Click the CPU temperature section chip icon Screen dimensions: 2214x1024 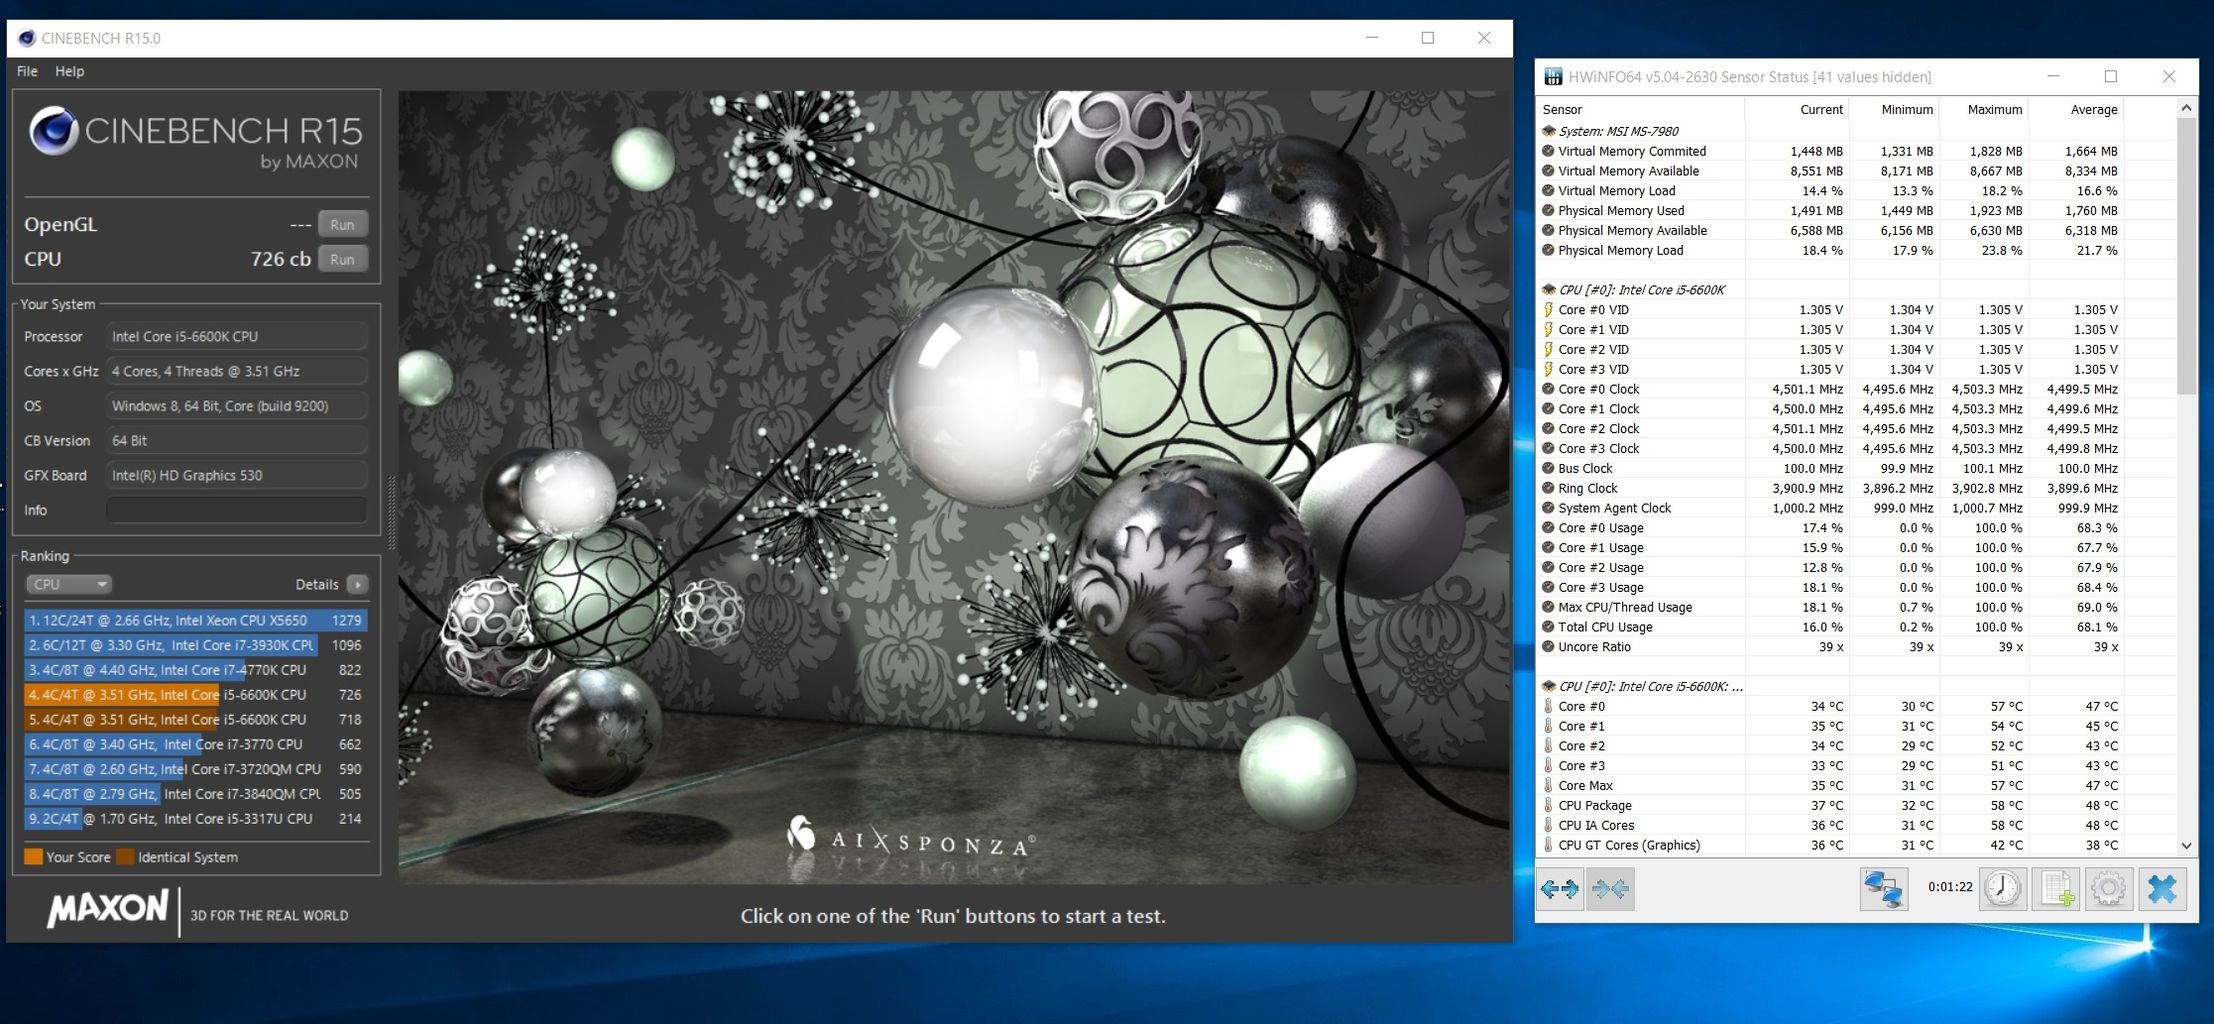[x=1549, y=686]
